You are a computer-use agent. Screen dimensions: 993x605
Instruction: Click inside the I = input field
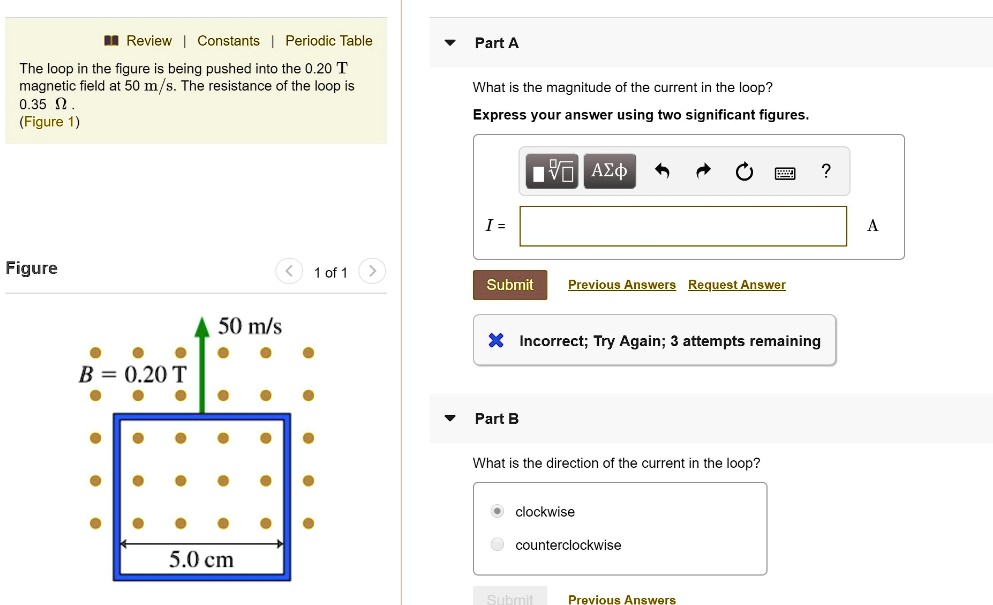pos(683,226)
